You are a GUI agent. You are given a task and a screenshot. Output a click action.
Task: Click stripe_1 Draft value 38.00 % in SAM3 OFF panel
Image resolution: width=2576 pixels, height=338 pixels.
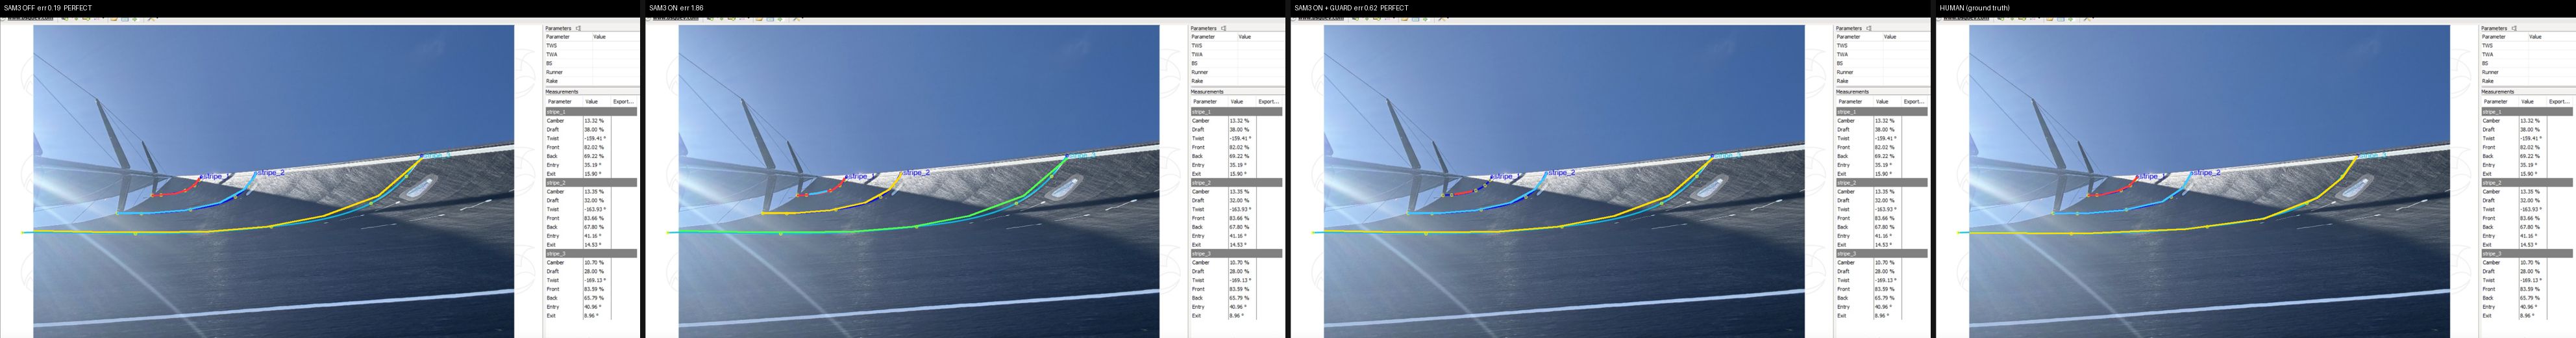[594, 130]
